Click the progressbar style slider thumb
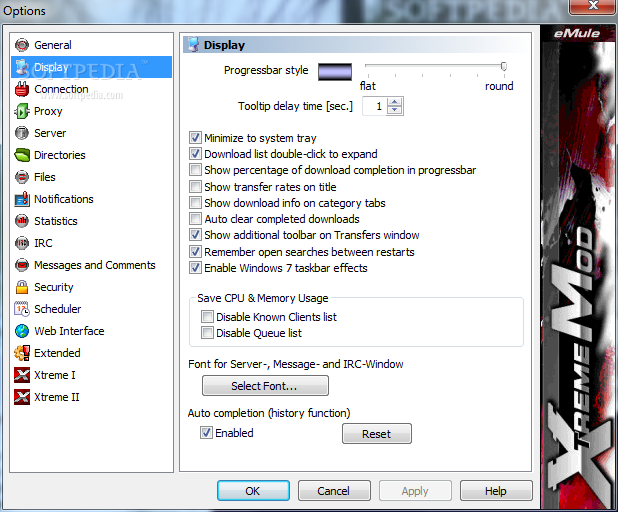This screenshot has height=512, width=618. pos(504,66)
